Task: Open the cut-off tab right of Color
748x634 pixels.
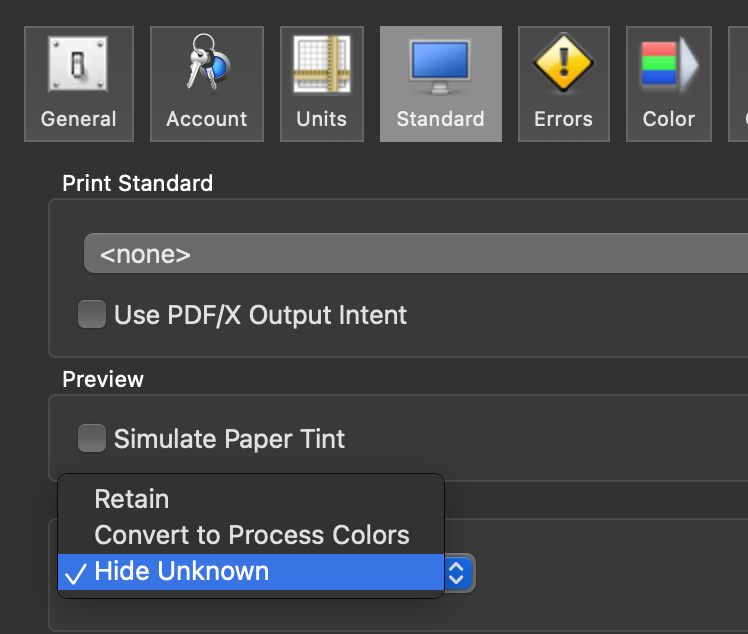Action: pyautogui.click(x=738, y=84)
